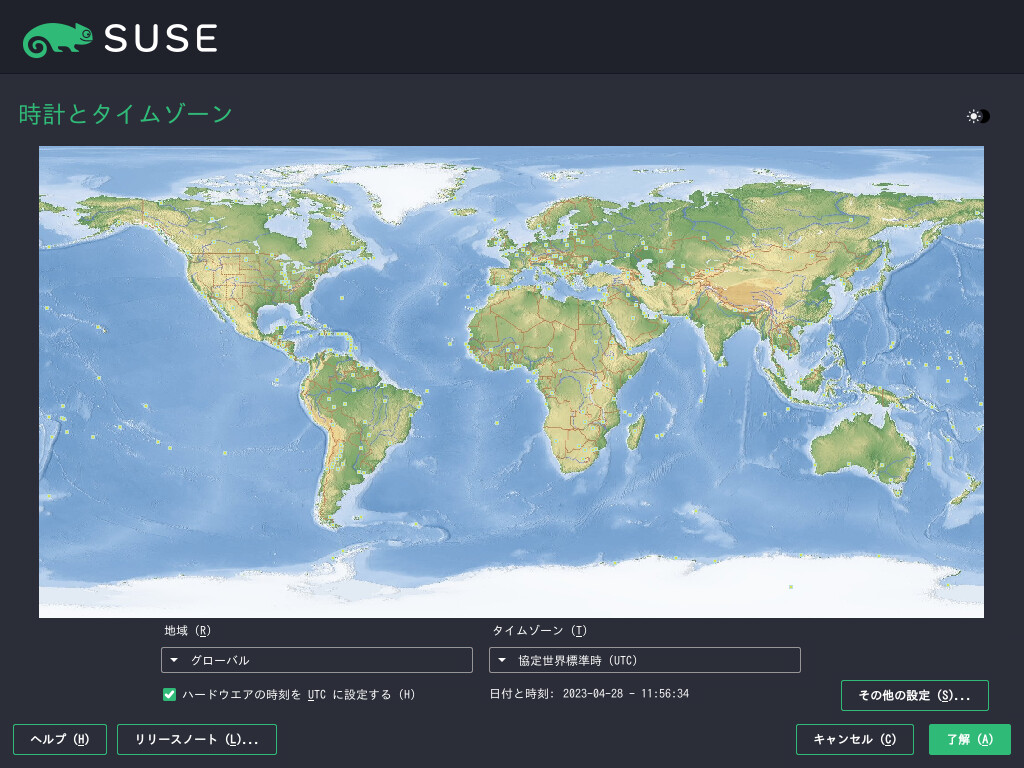This screenshot has width=1024, height=768.
Task: Confirm with the green 了解 button
Action: point(969,740)
